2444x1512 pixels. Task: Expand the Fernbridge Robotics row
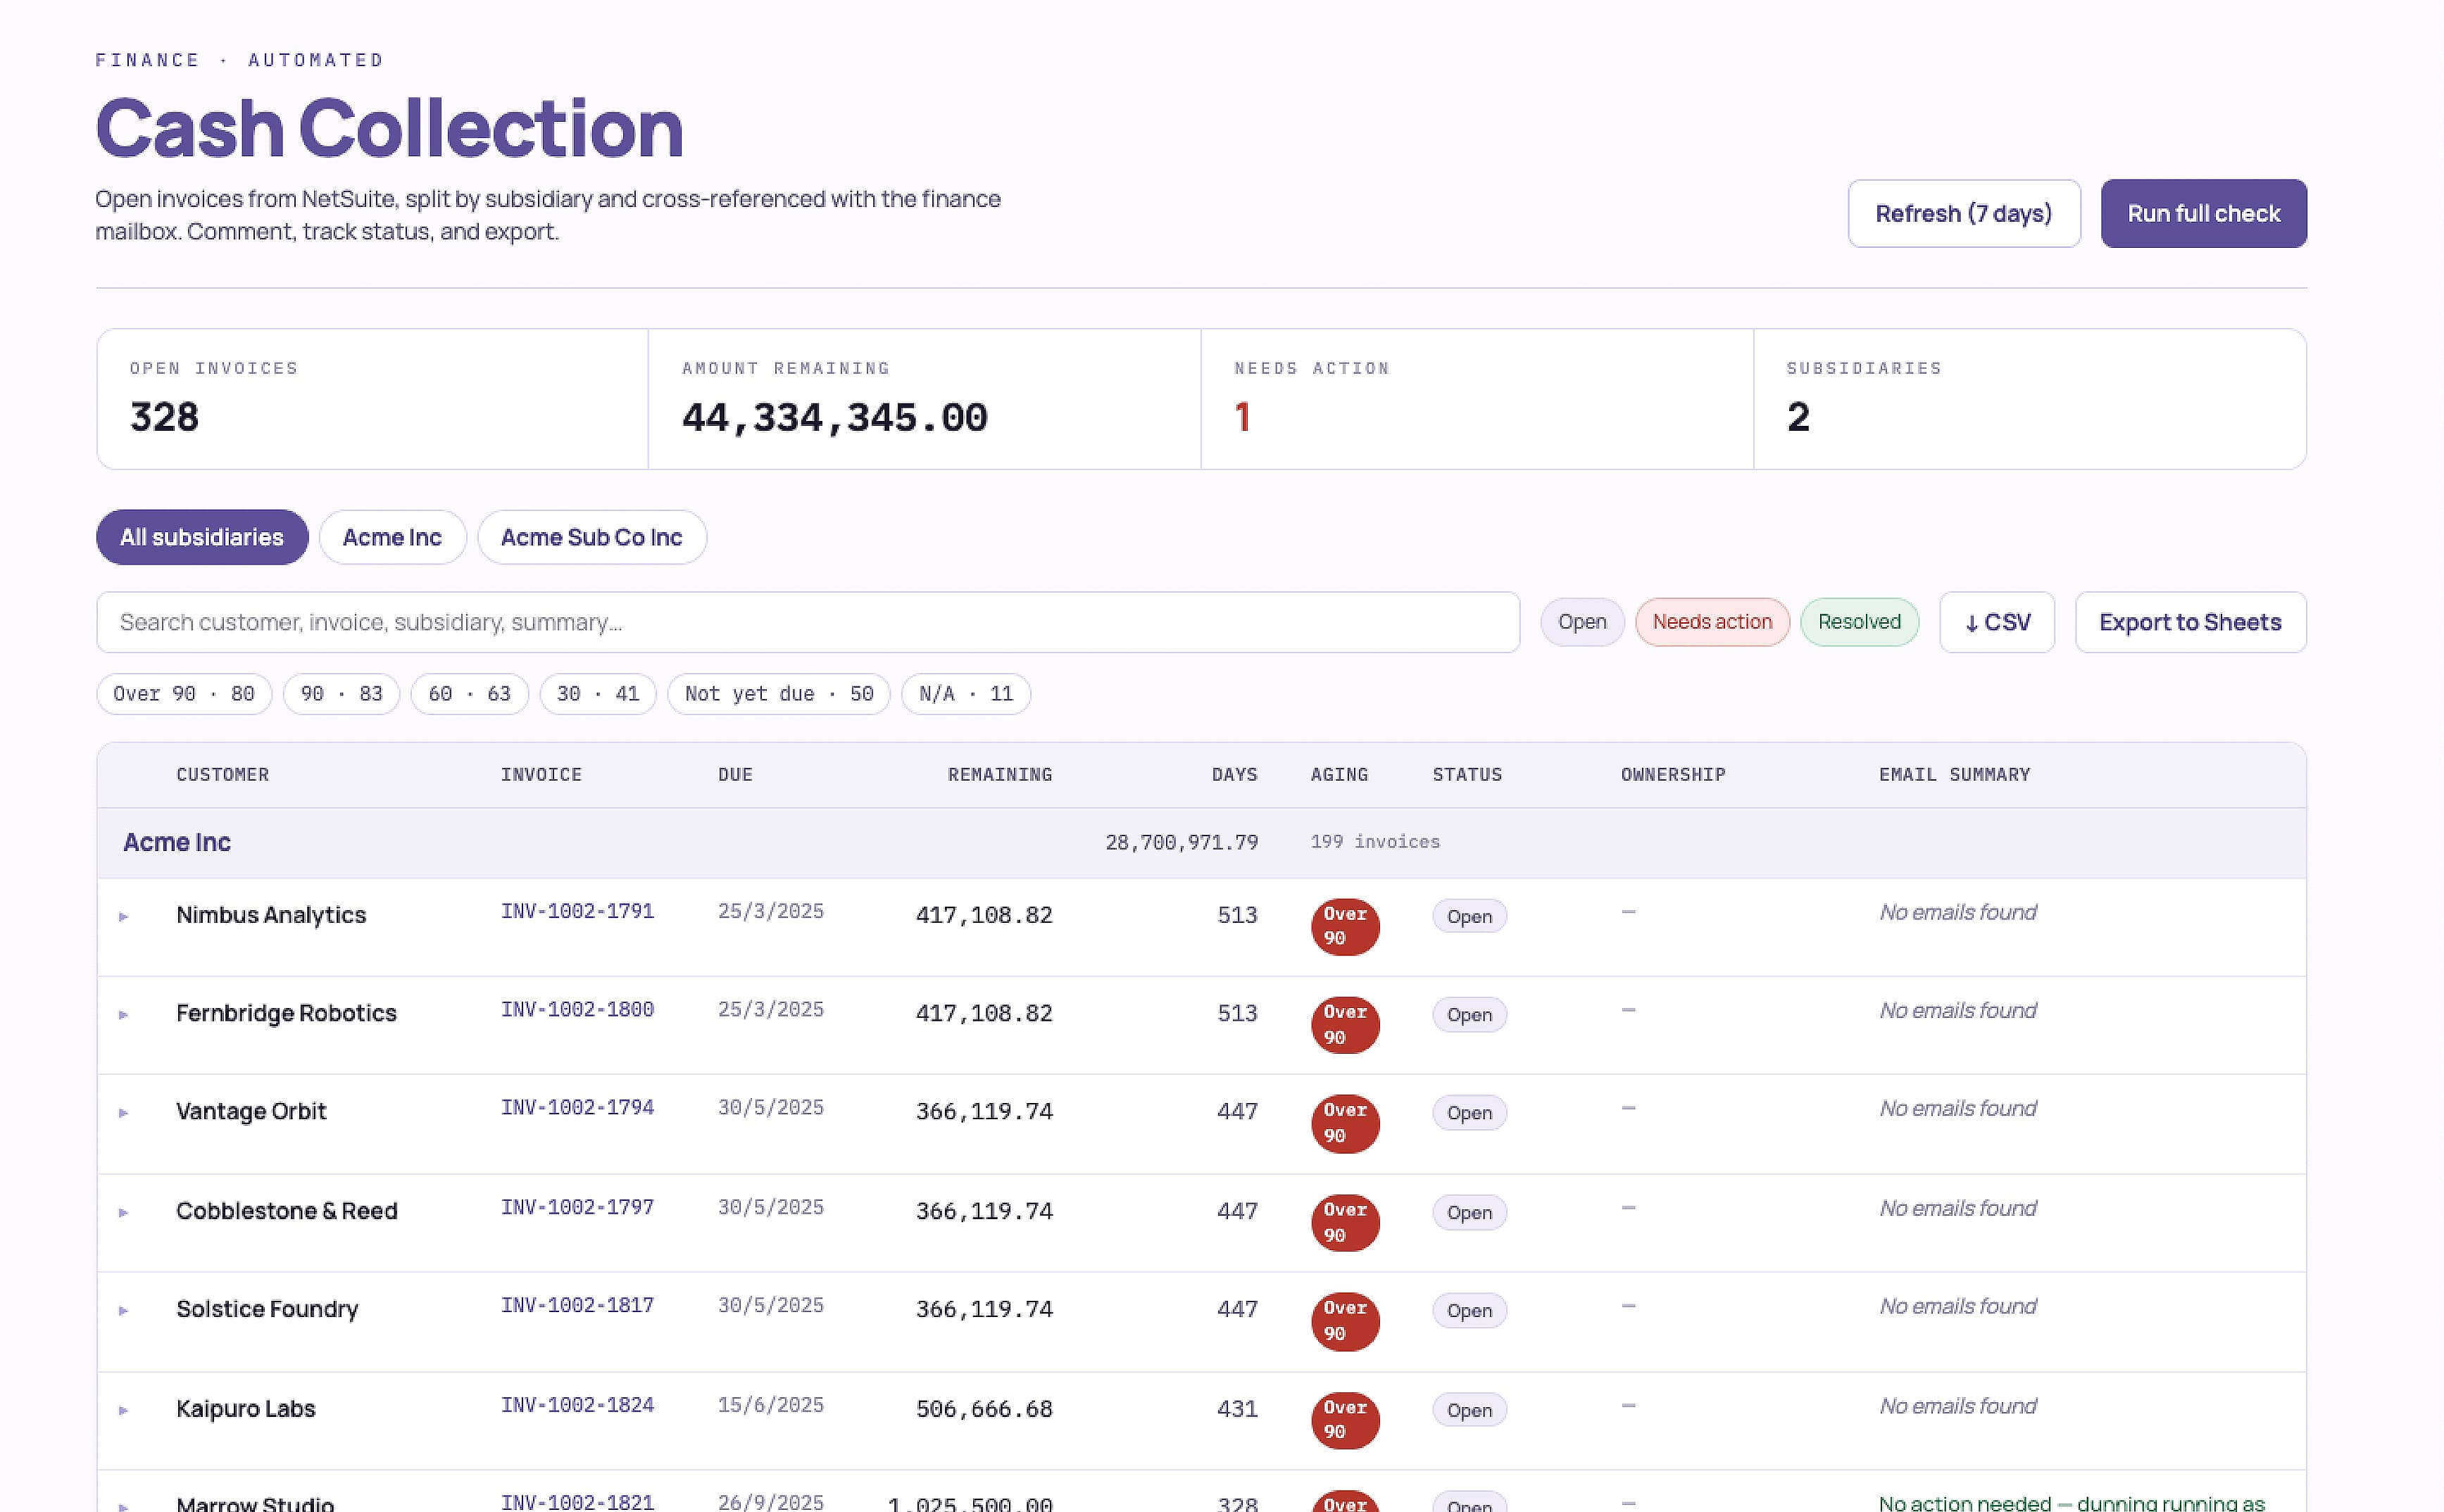(123, 1014)
